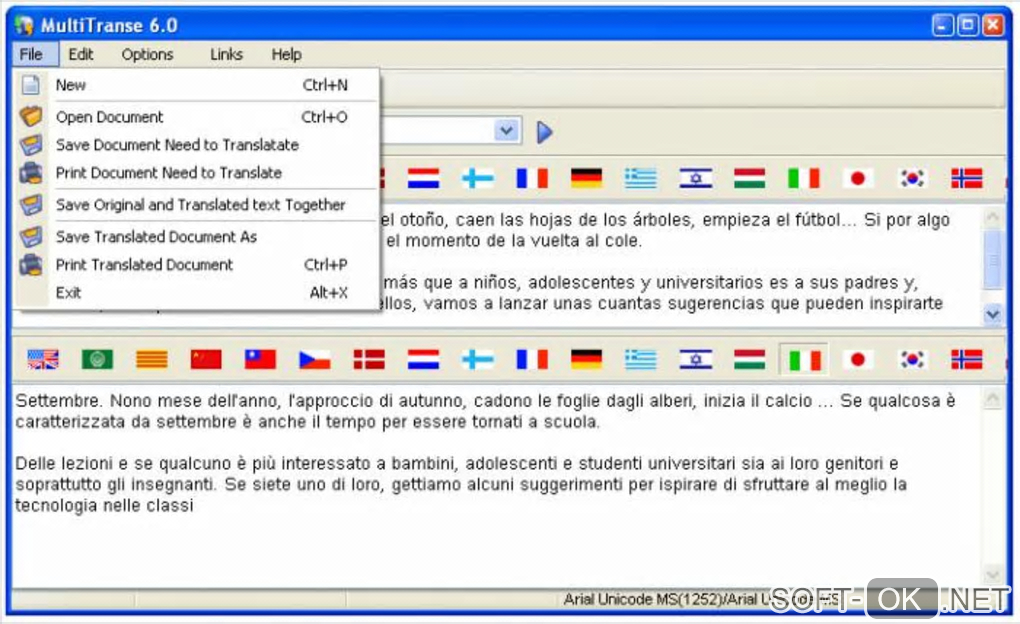Screen dimensions: 1020x624
Task: Click the Arial Unicode MS(1252) status bar text
Action: [703, 599]
